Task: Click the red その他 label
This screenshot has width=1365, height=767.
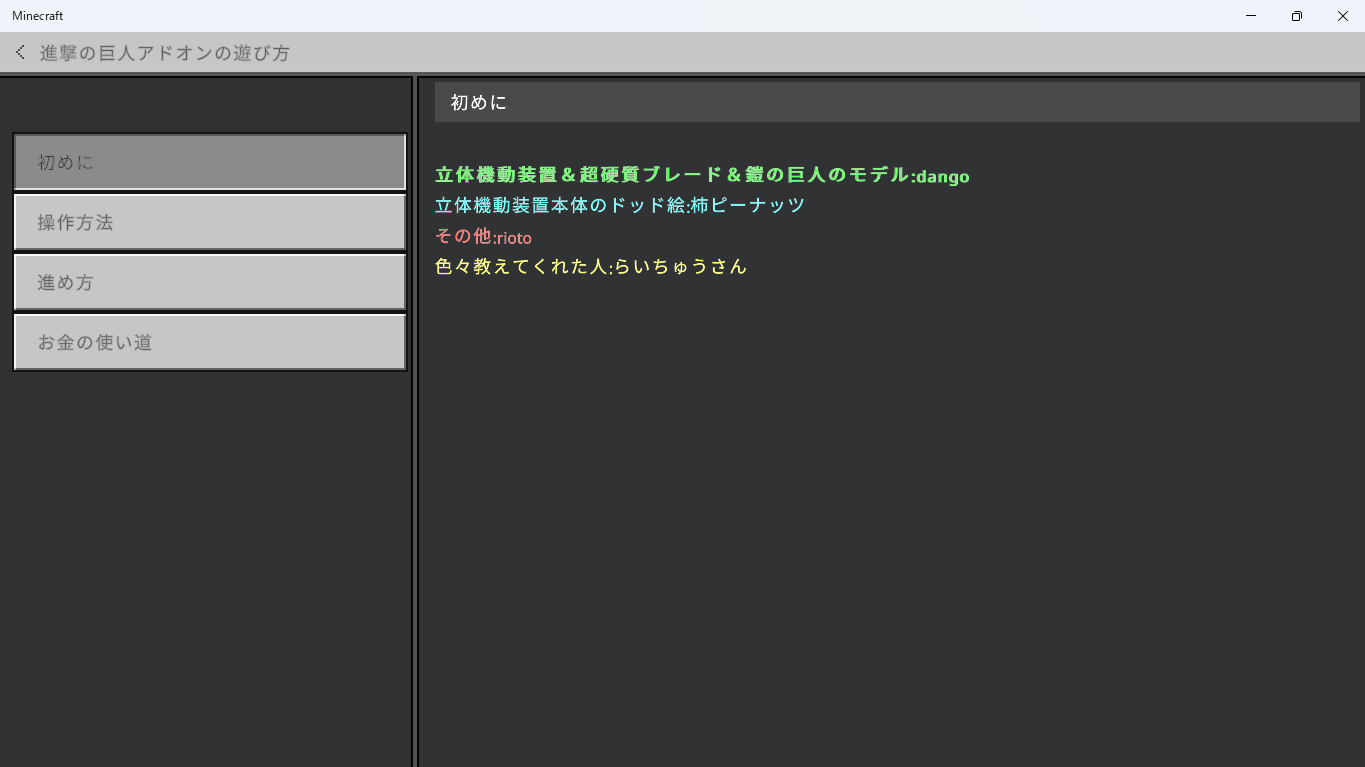Action: 463,237
